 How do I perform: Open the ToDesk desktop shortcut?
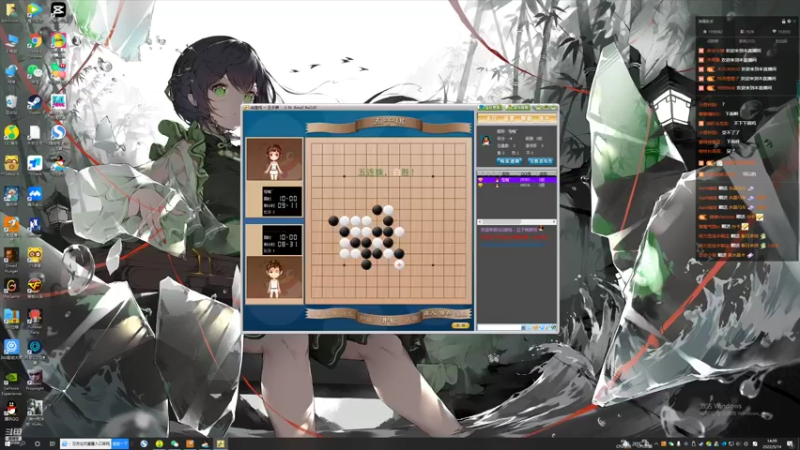pos(35,163)
